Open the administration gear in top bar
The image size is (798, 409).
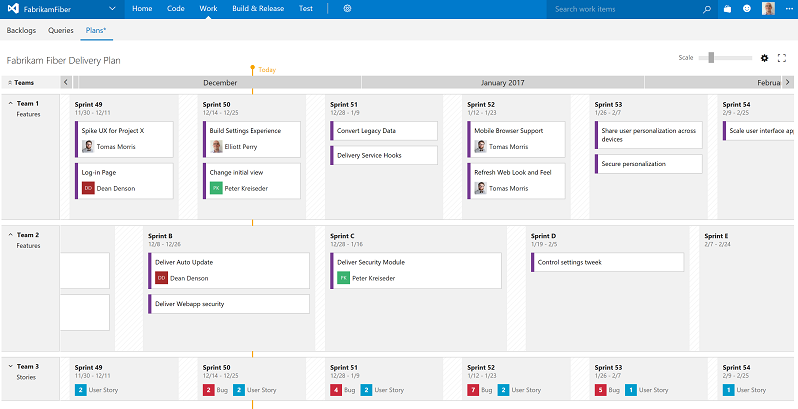(348, 9)
